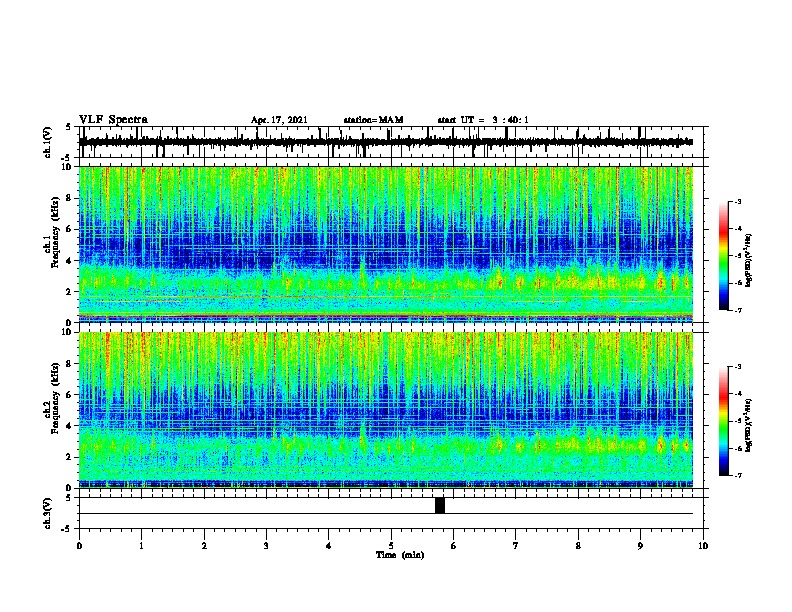
Task: Click the time axis tick label '0'
Action: (79, 545)
